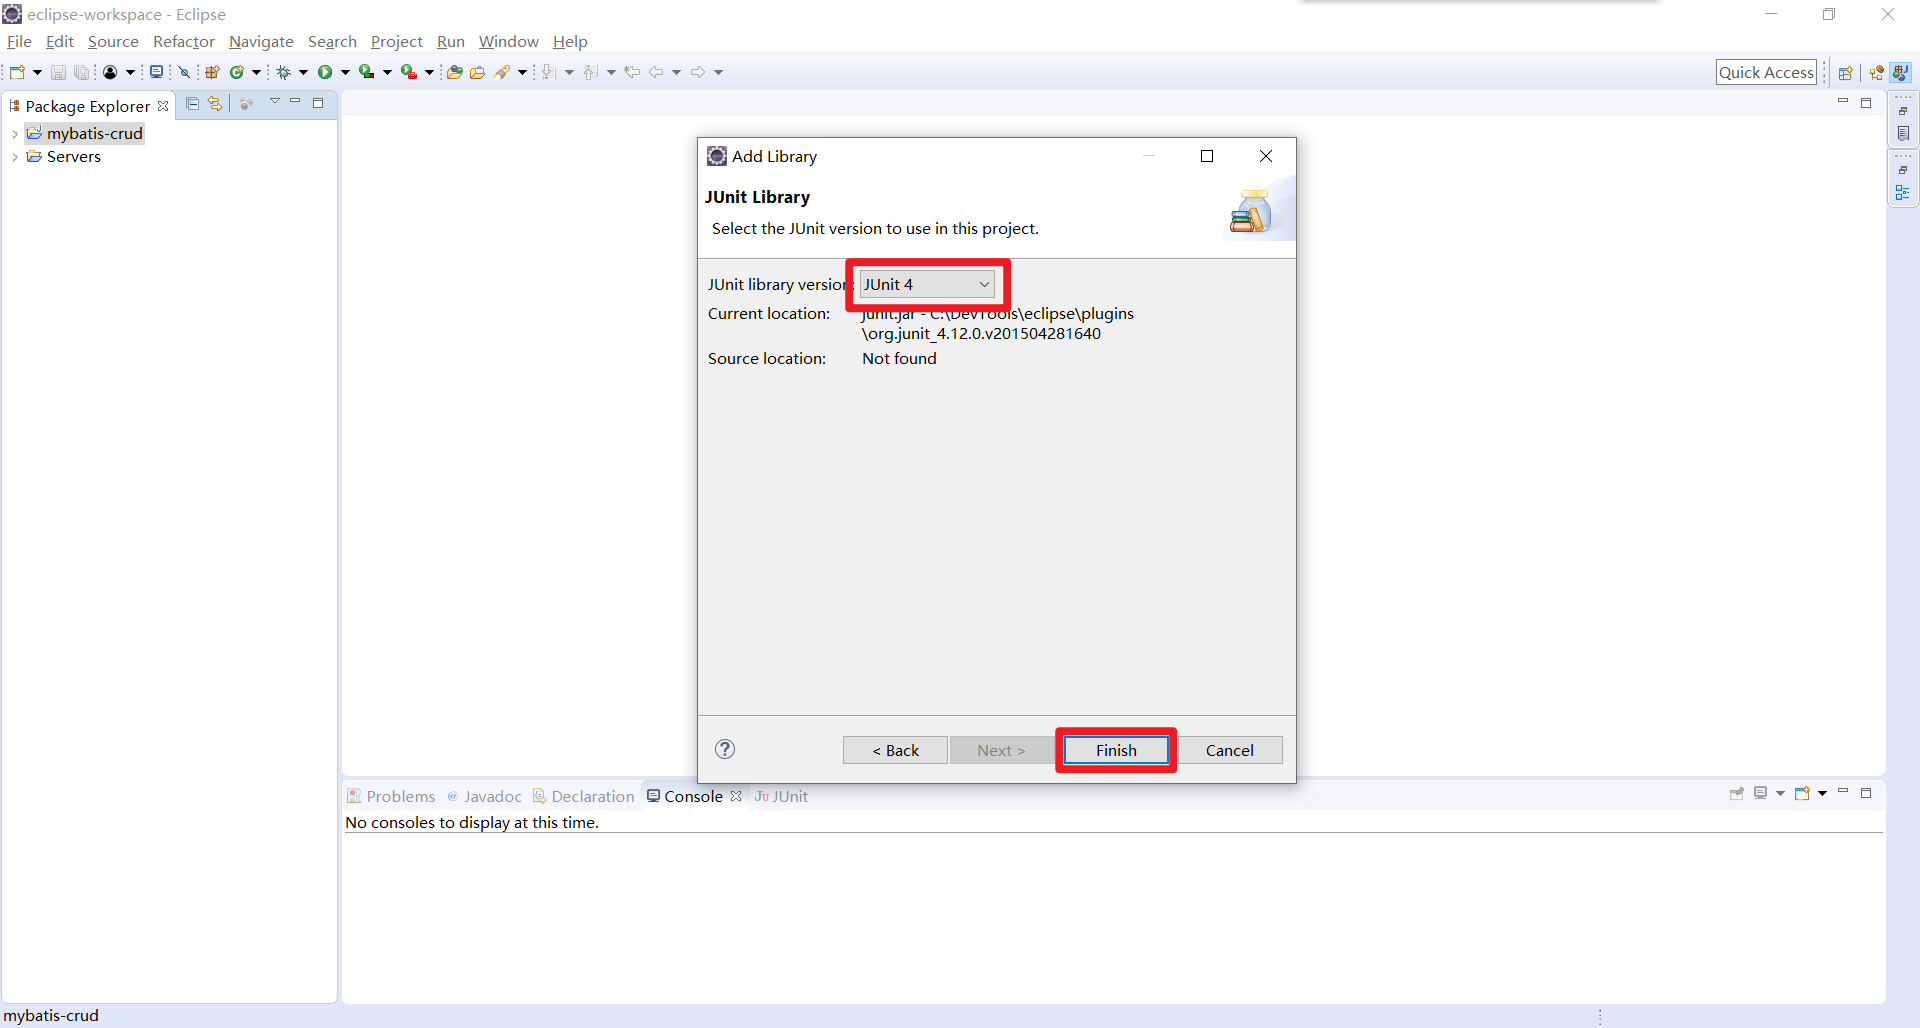Click the green bug Debug icon
This screenshot has width=1920, height=1028.
(284, 72)
